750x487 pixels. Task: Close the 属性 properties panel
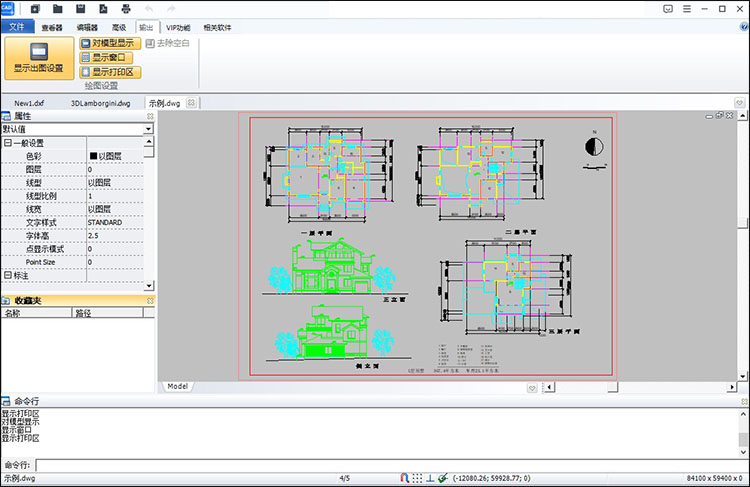(150, 116)
